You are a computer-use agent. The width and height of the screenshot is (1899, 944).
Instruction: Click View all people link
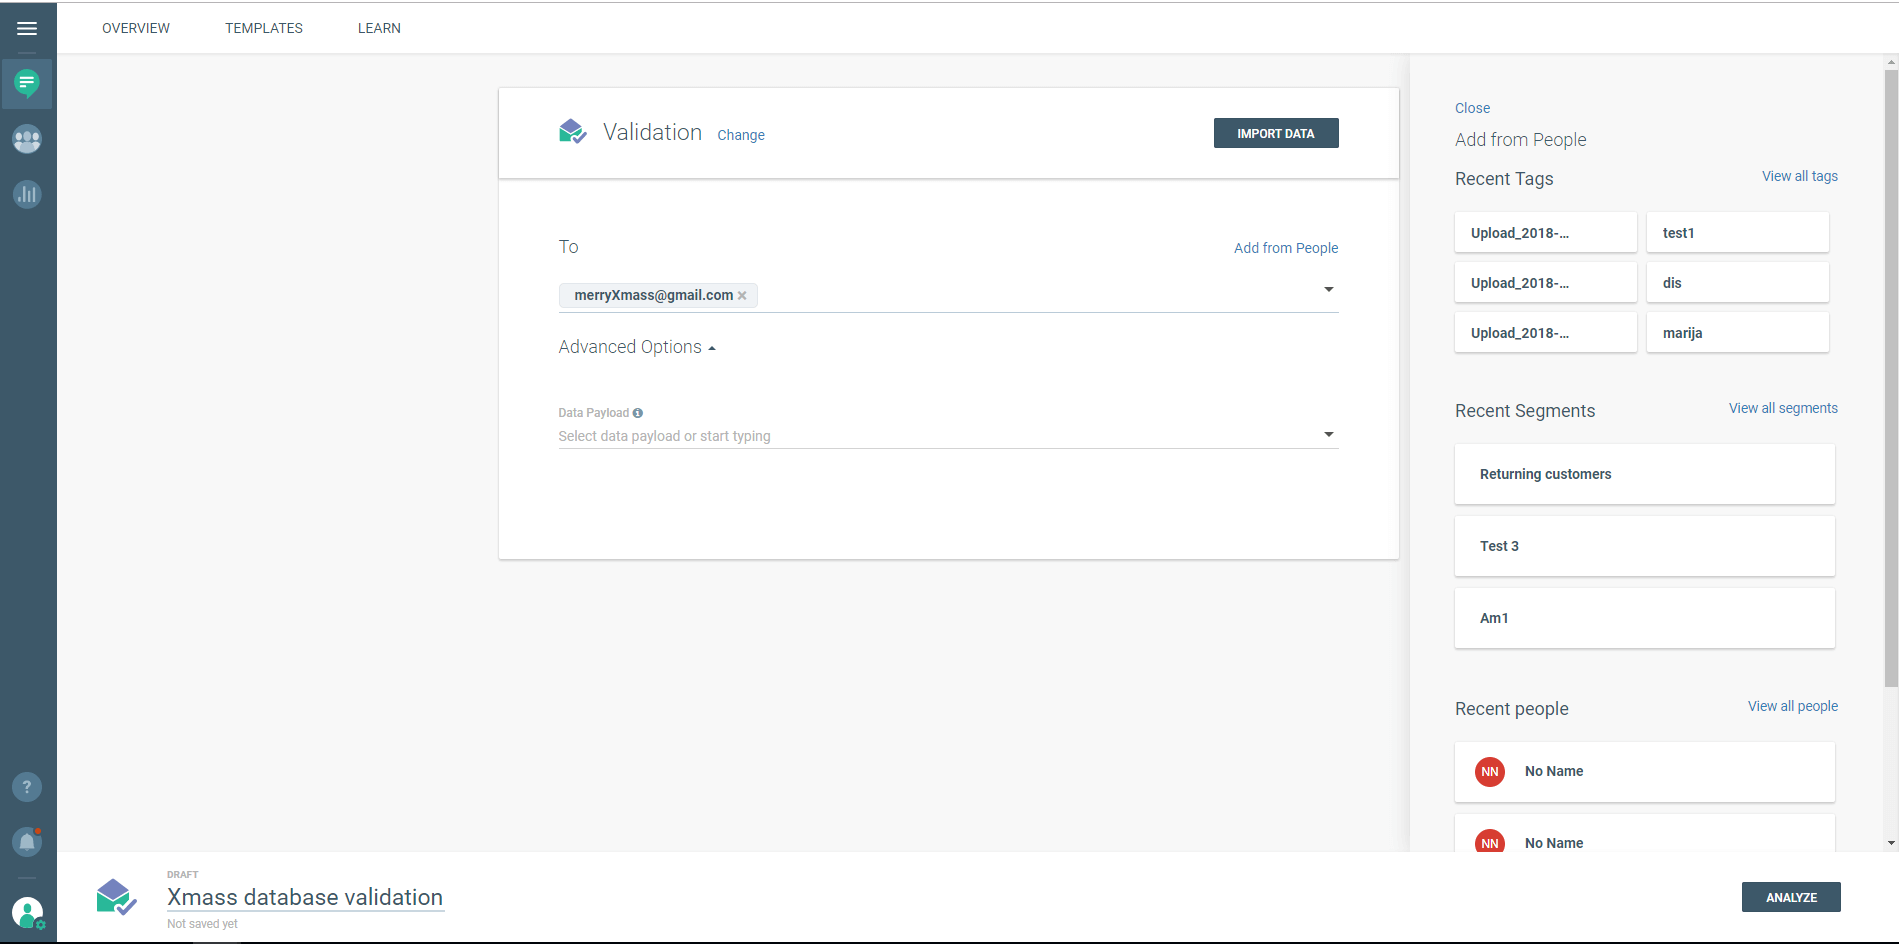click(1793, 706)
